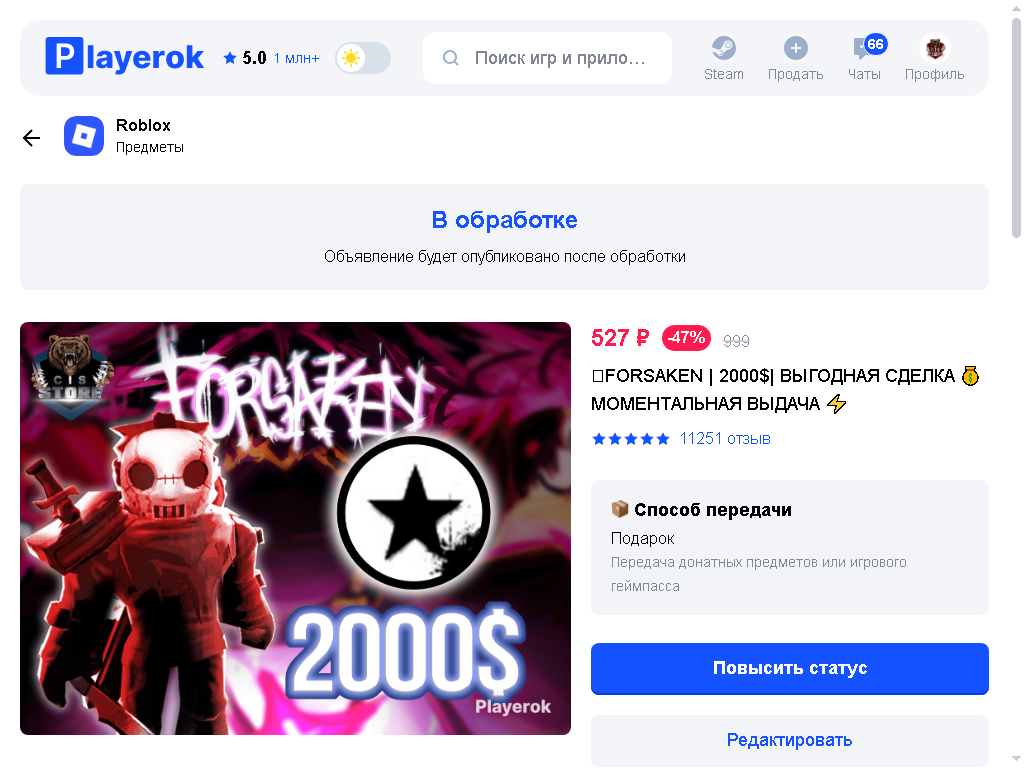Click the Повысить статус button
Viewport: 1024px width, 768px height.
[x=790, y=668]
